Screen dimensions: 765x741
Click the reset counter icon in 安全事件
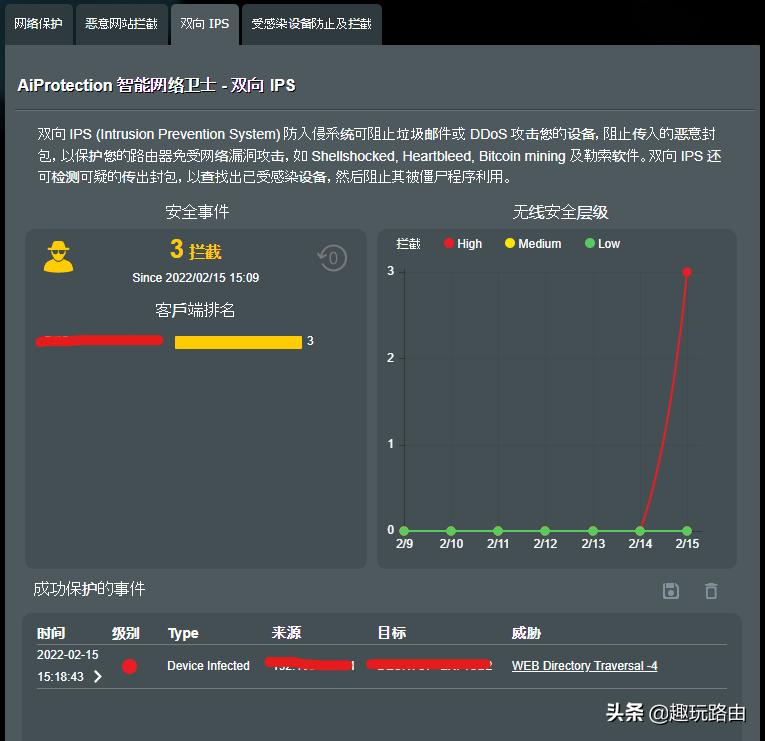point(332,258)
